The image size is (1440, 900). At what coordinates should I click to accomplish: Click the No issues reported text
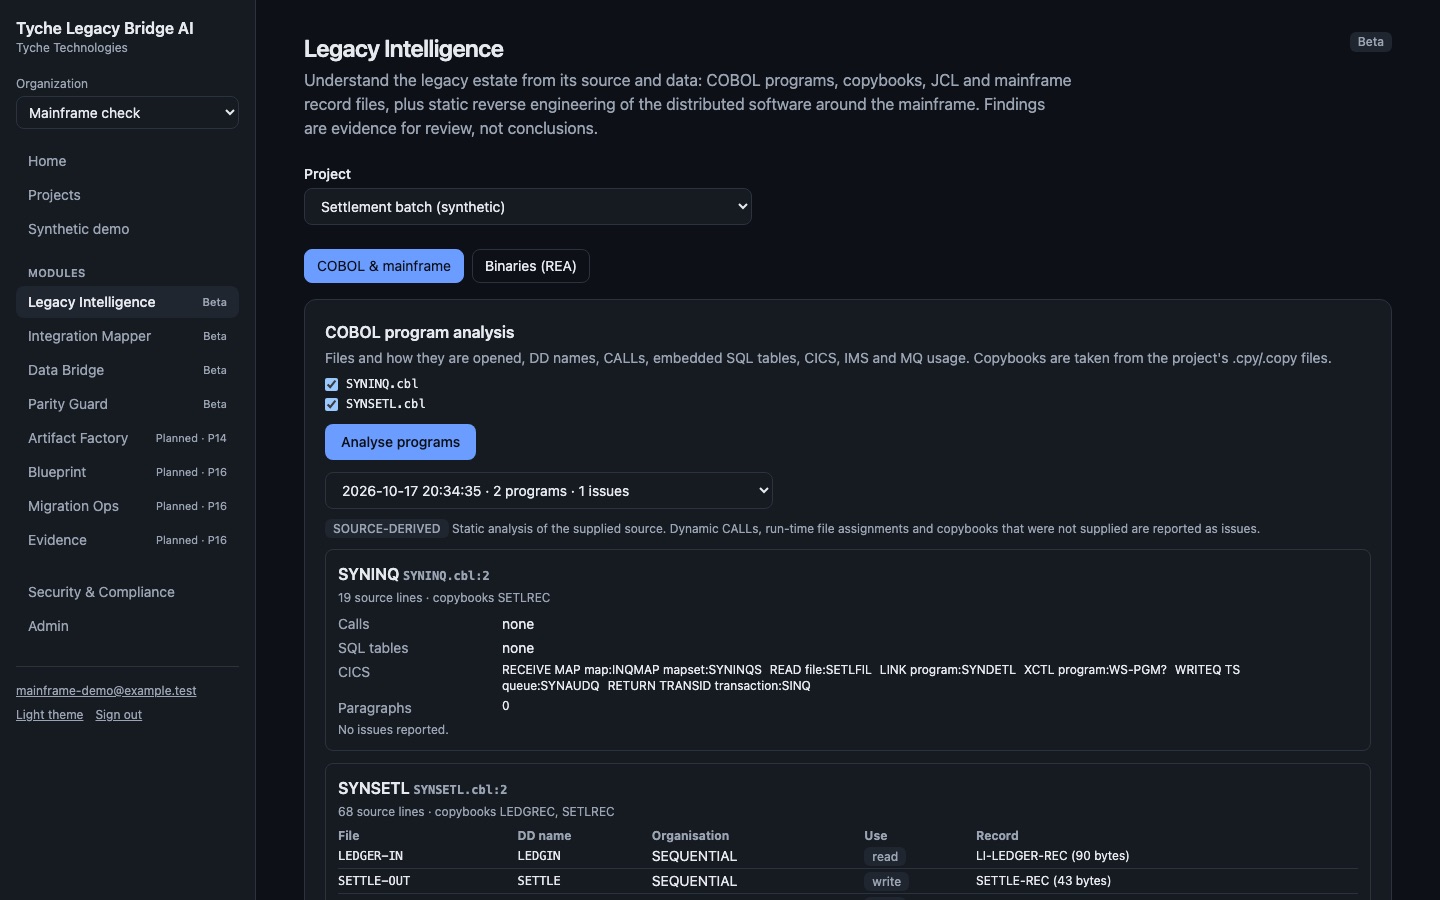pos(393,730)
